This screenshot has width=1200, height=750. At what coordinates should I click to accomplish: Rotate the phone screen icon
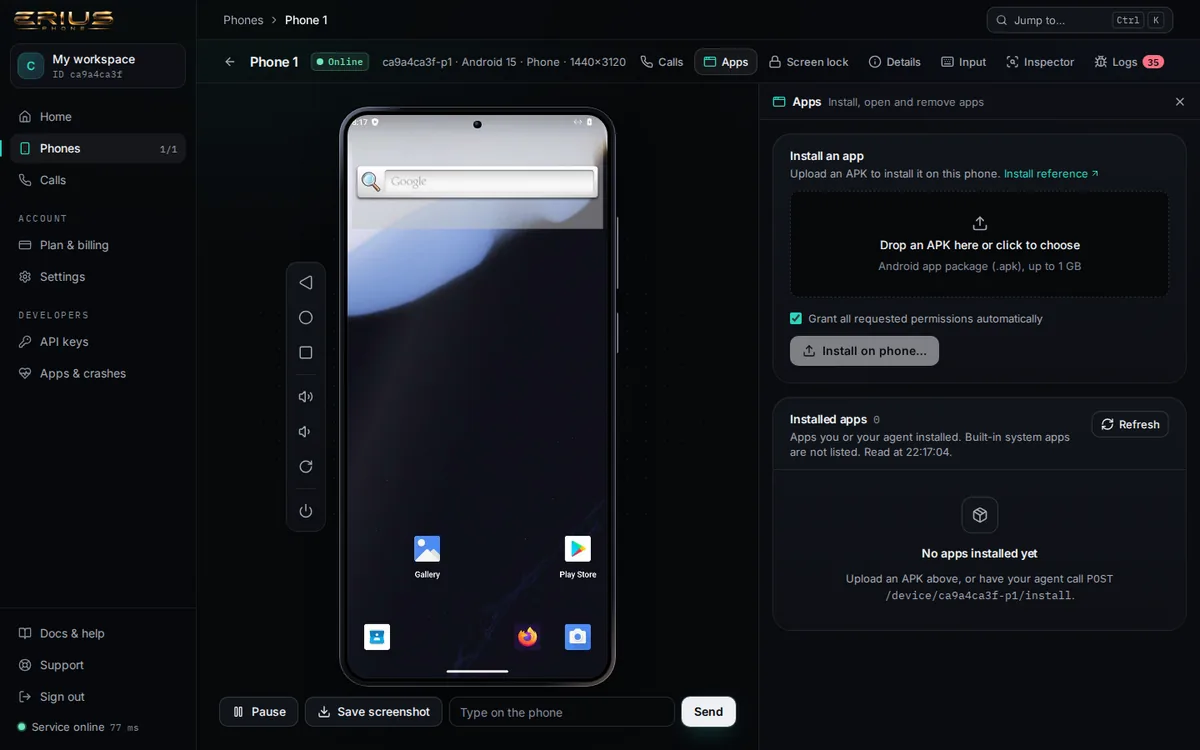click(306, 467)
